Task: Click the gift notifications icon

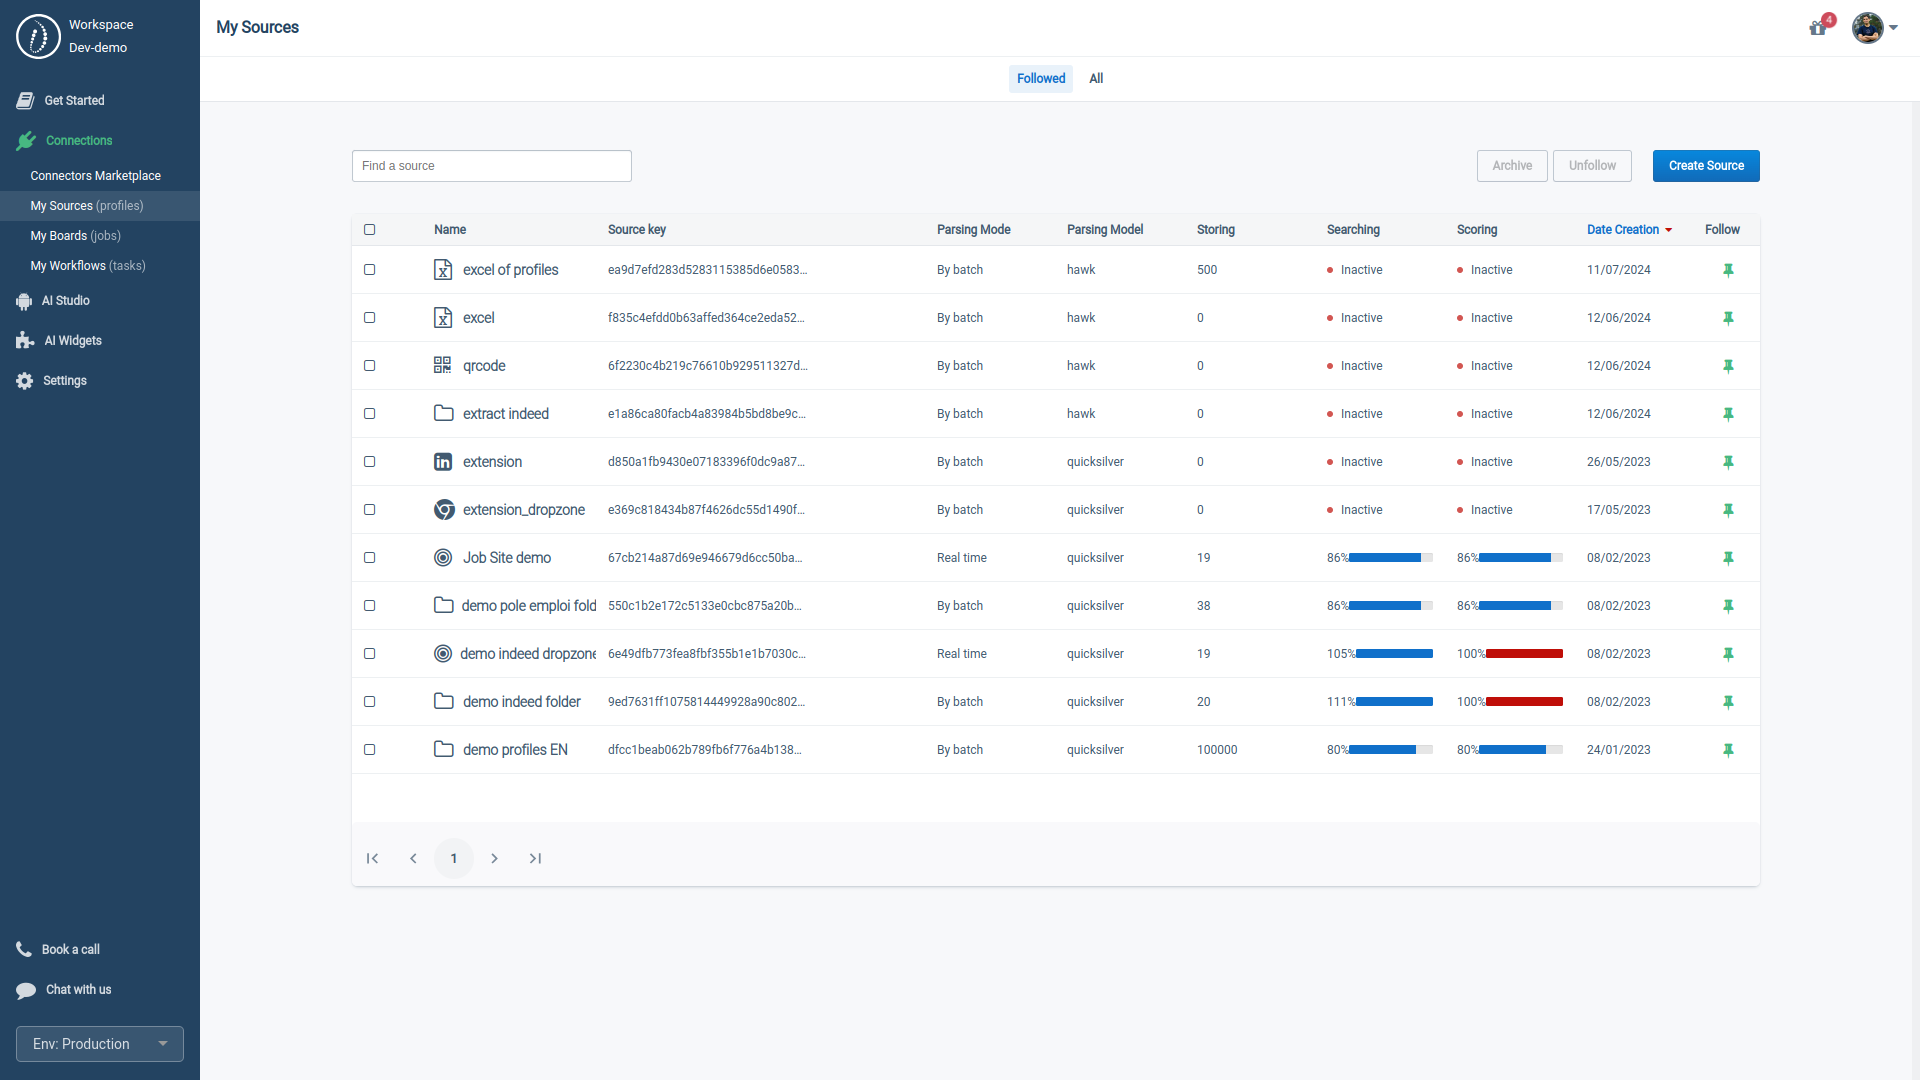Action: [1818, 28]
